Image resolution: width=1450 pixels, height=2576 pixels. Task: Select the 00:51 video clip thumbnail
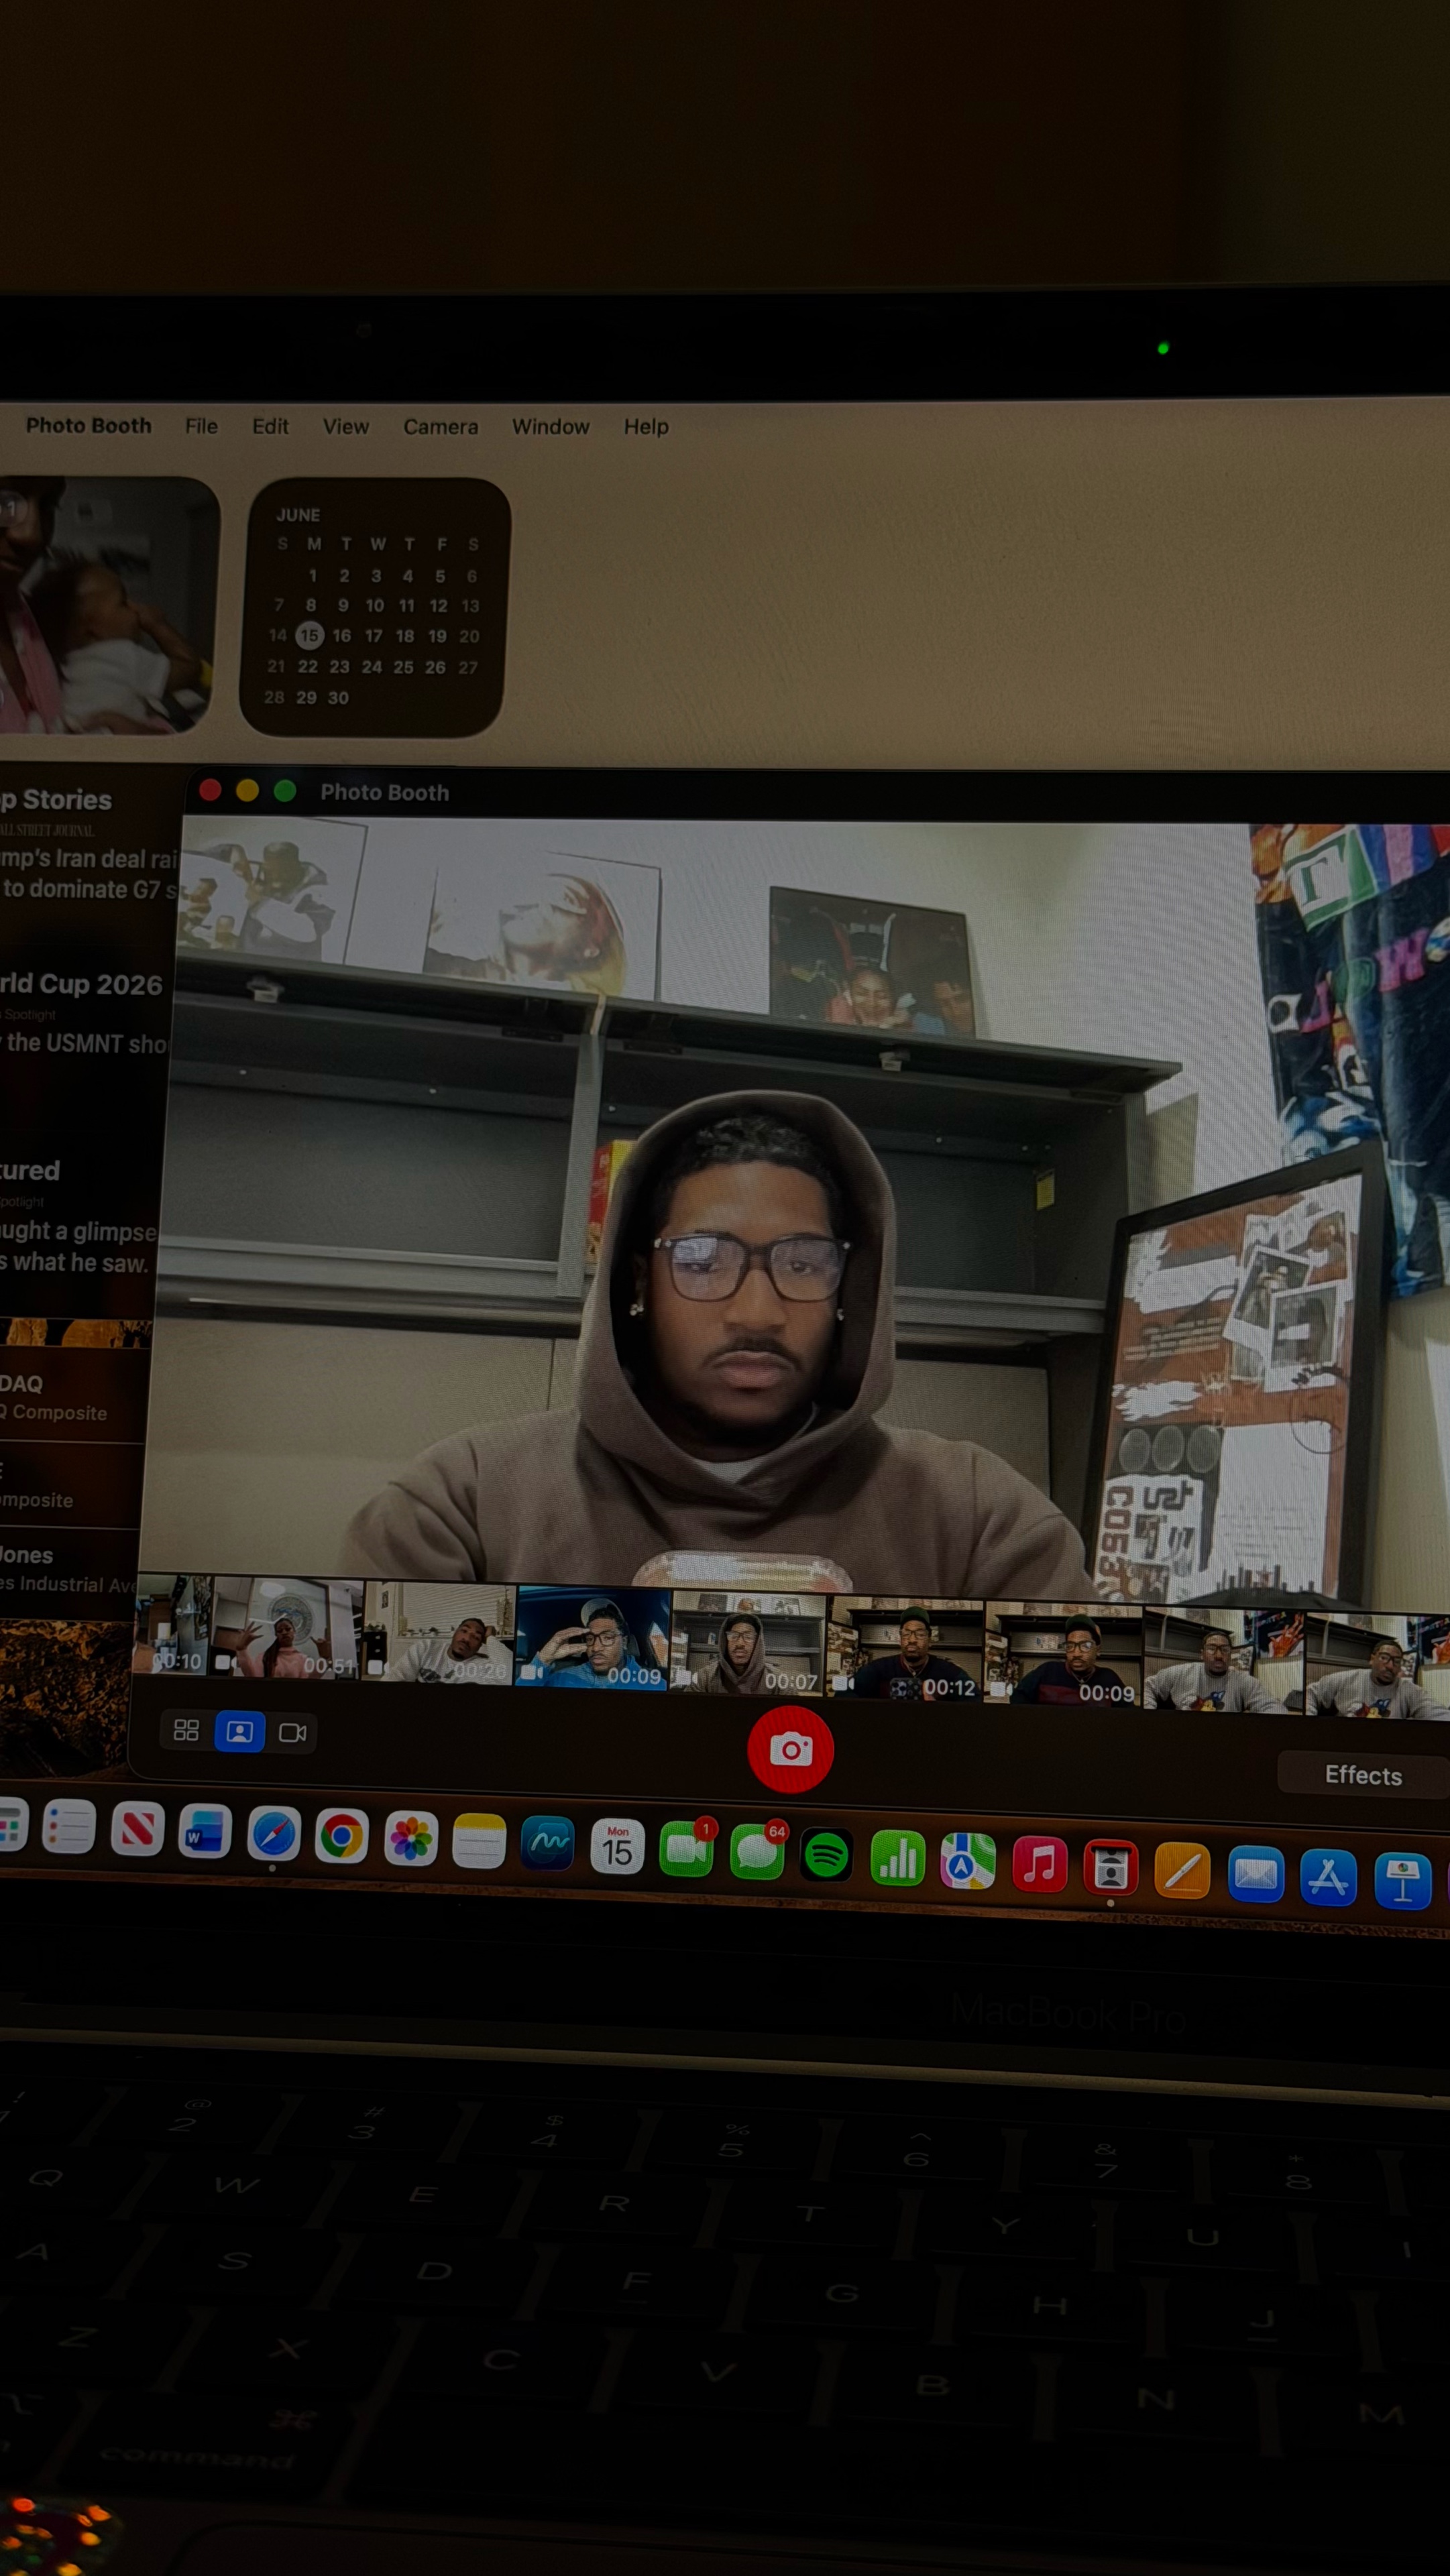coord(288,1628)
